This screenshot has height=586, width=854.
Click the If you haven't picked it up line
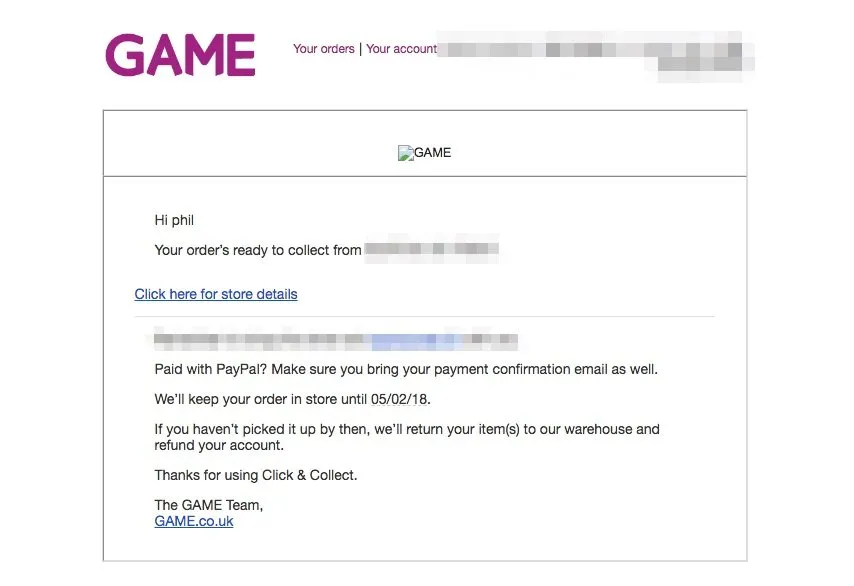click(407, 429)
